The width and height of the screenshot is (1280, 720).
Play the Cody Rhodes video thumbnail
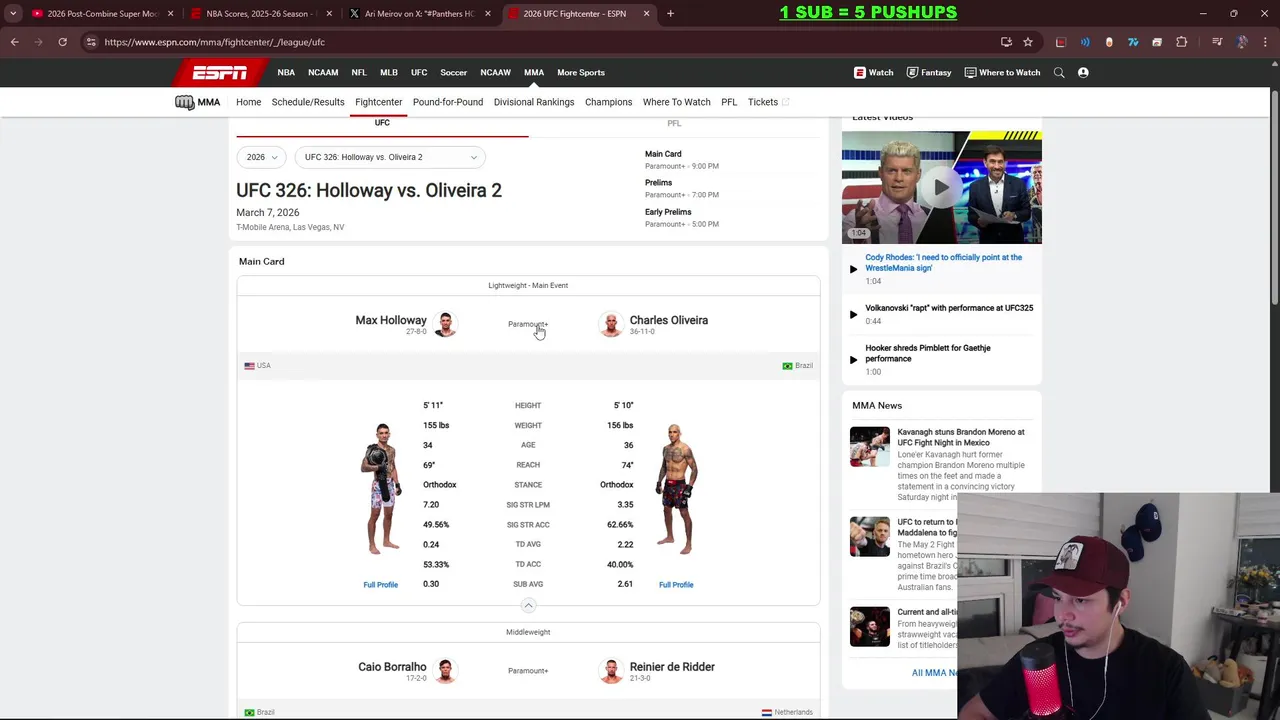tap(941, 187)
